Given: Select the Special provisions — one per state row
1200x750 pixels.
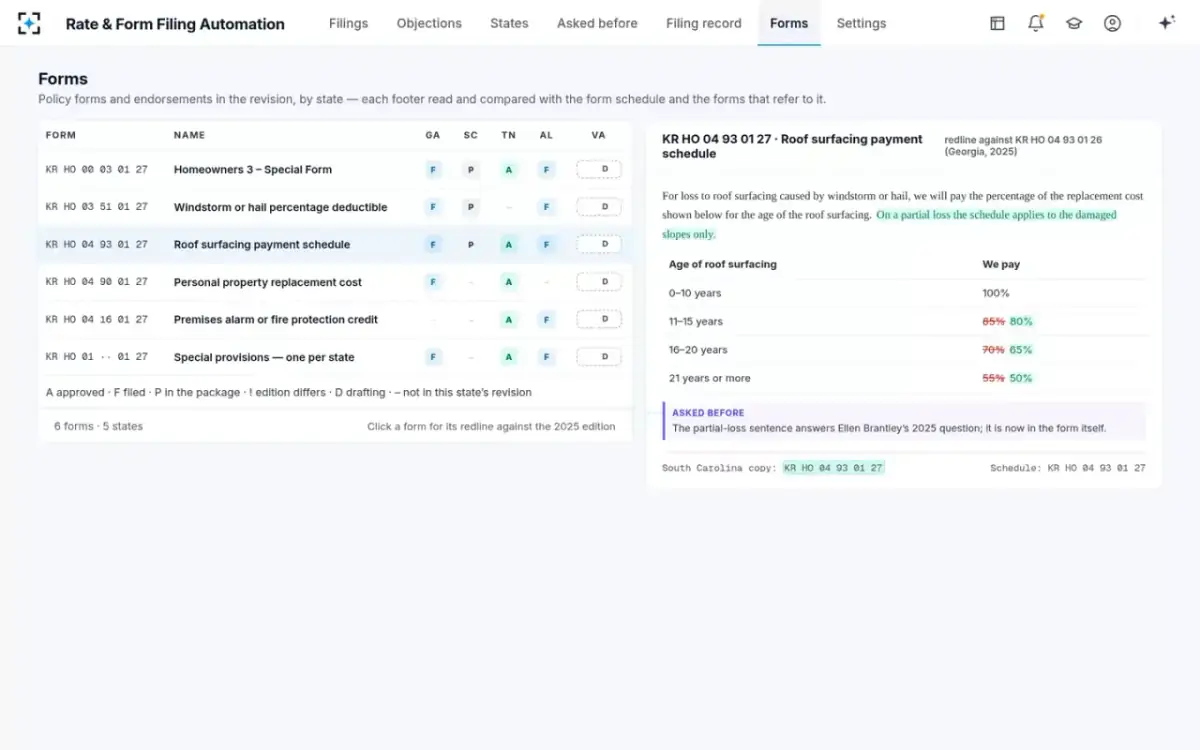Looking at the screenshot, I should [335, 357].
